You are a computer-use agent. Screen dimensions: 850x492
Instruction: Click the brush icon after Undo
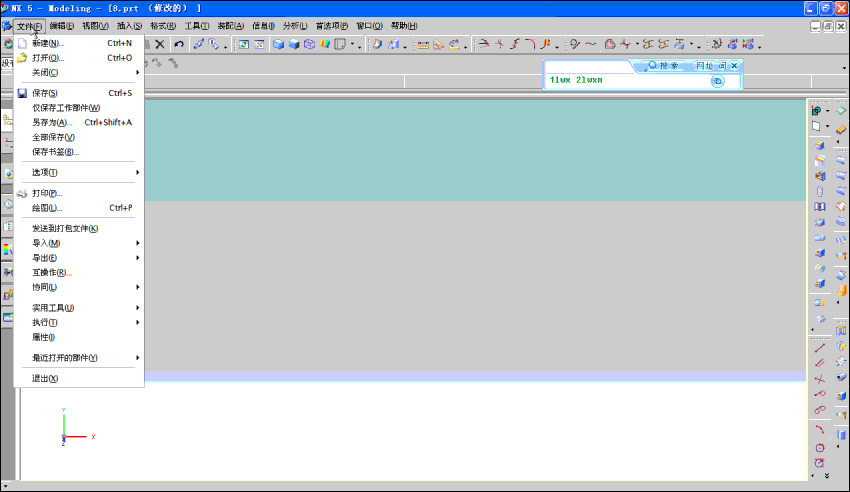[x=198, y=44]
